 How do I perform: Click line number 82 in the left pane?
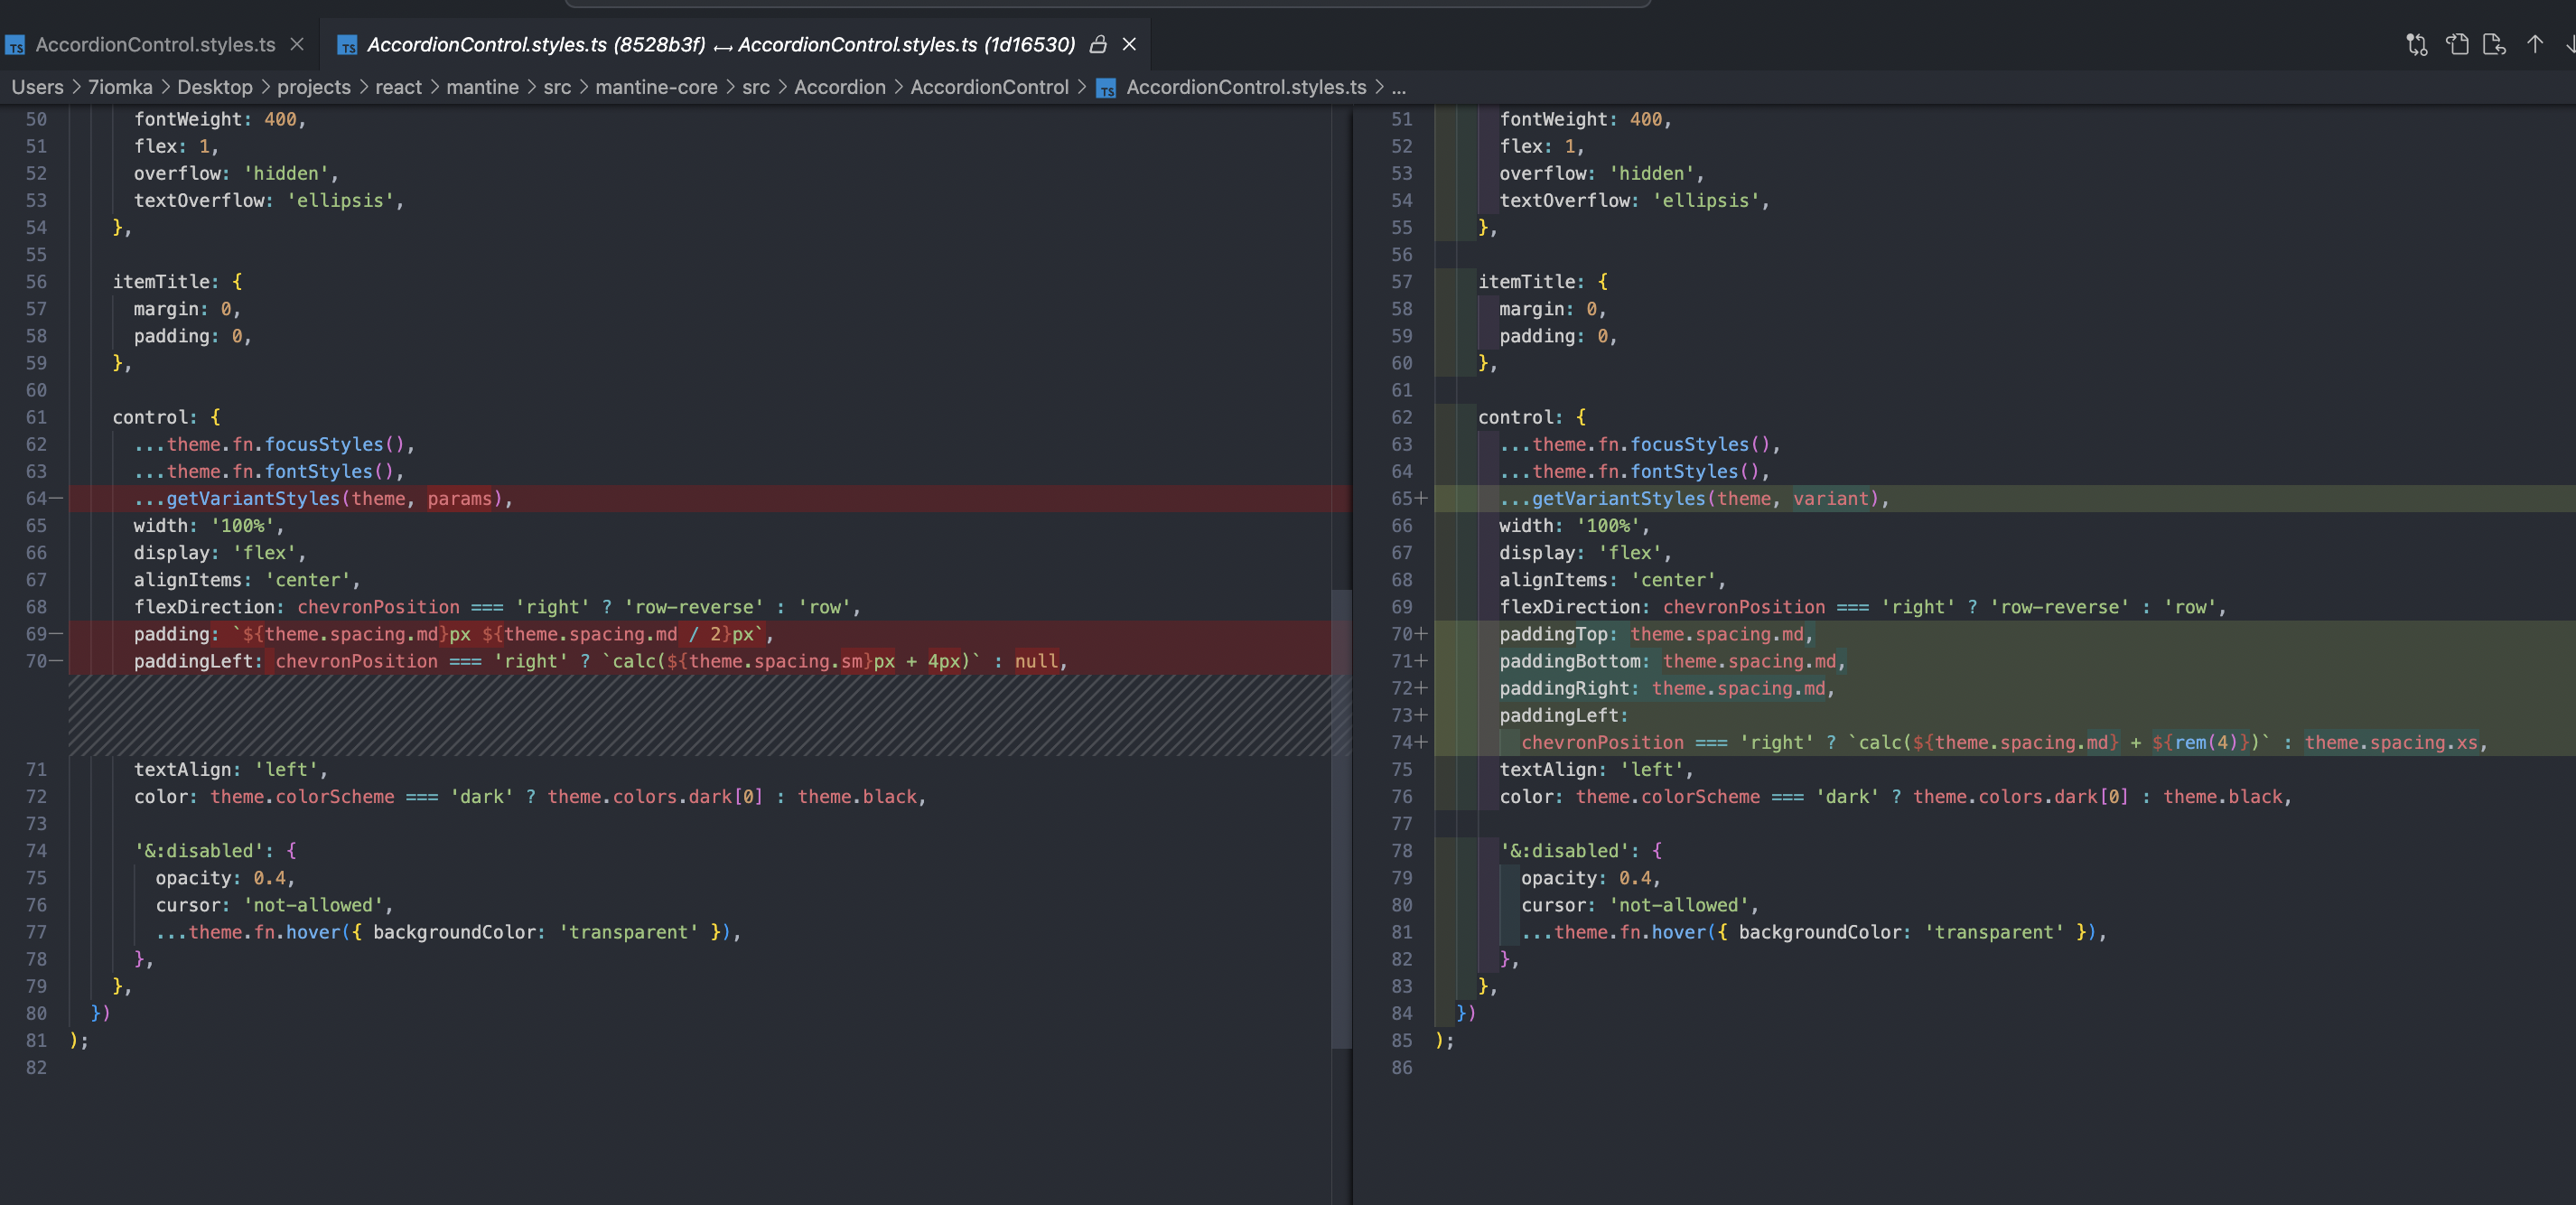[36, 1068]
